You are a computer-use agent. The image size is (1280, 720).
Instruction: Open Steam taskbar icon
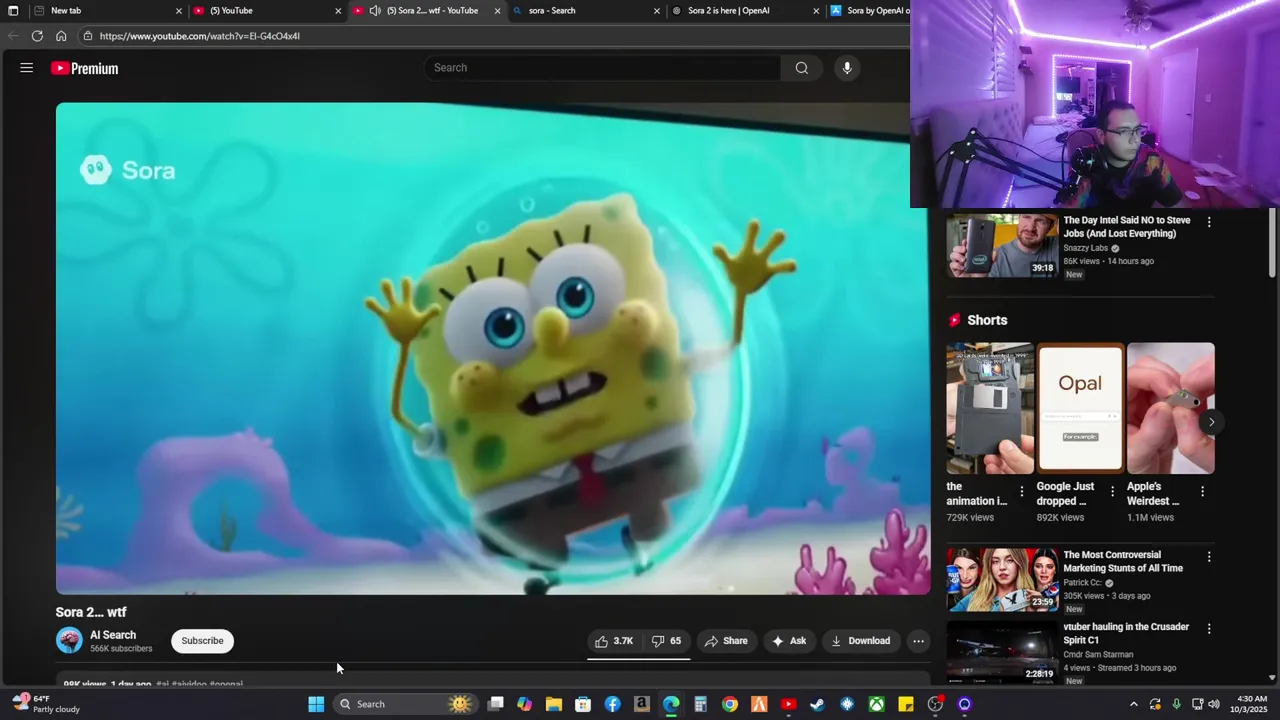[817, 704]
